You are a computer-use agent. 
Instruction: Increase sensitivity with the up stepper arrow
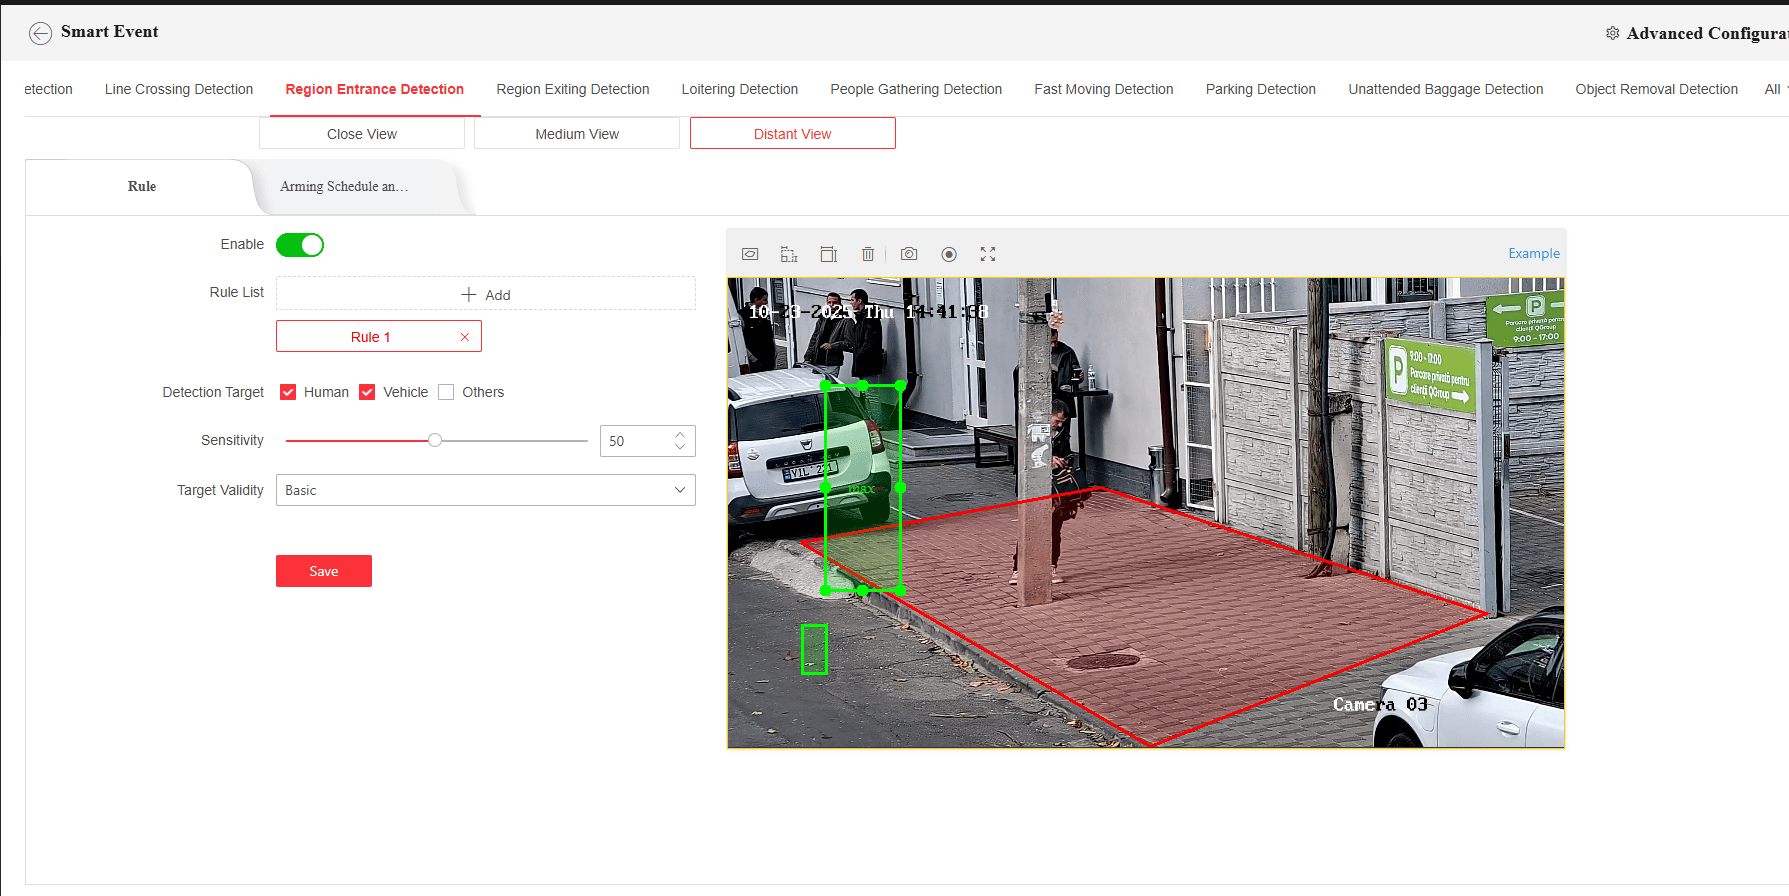680,435
